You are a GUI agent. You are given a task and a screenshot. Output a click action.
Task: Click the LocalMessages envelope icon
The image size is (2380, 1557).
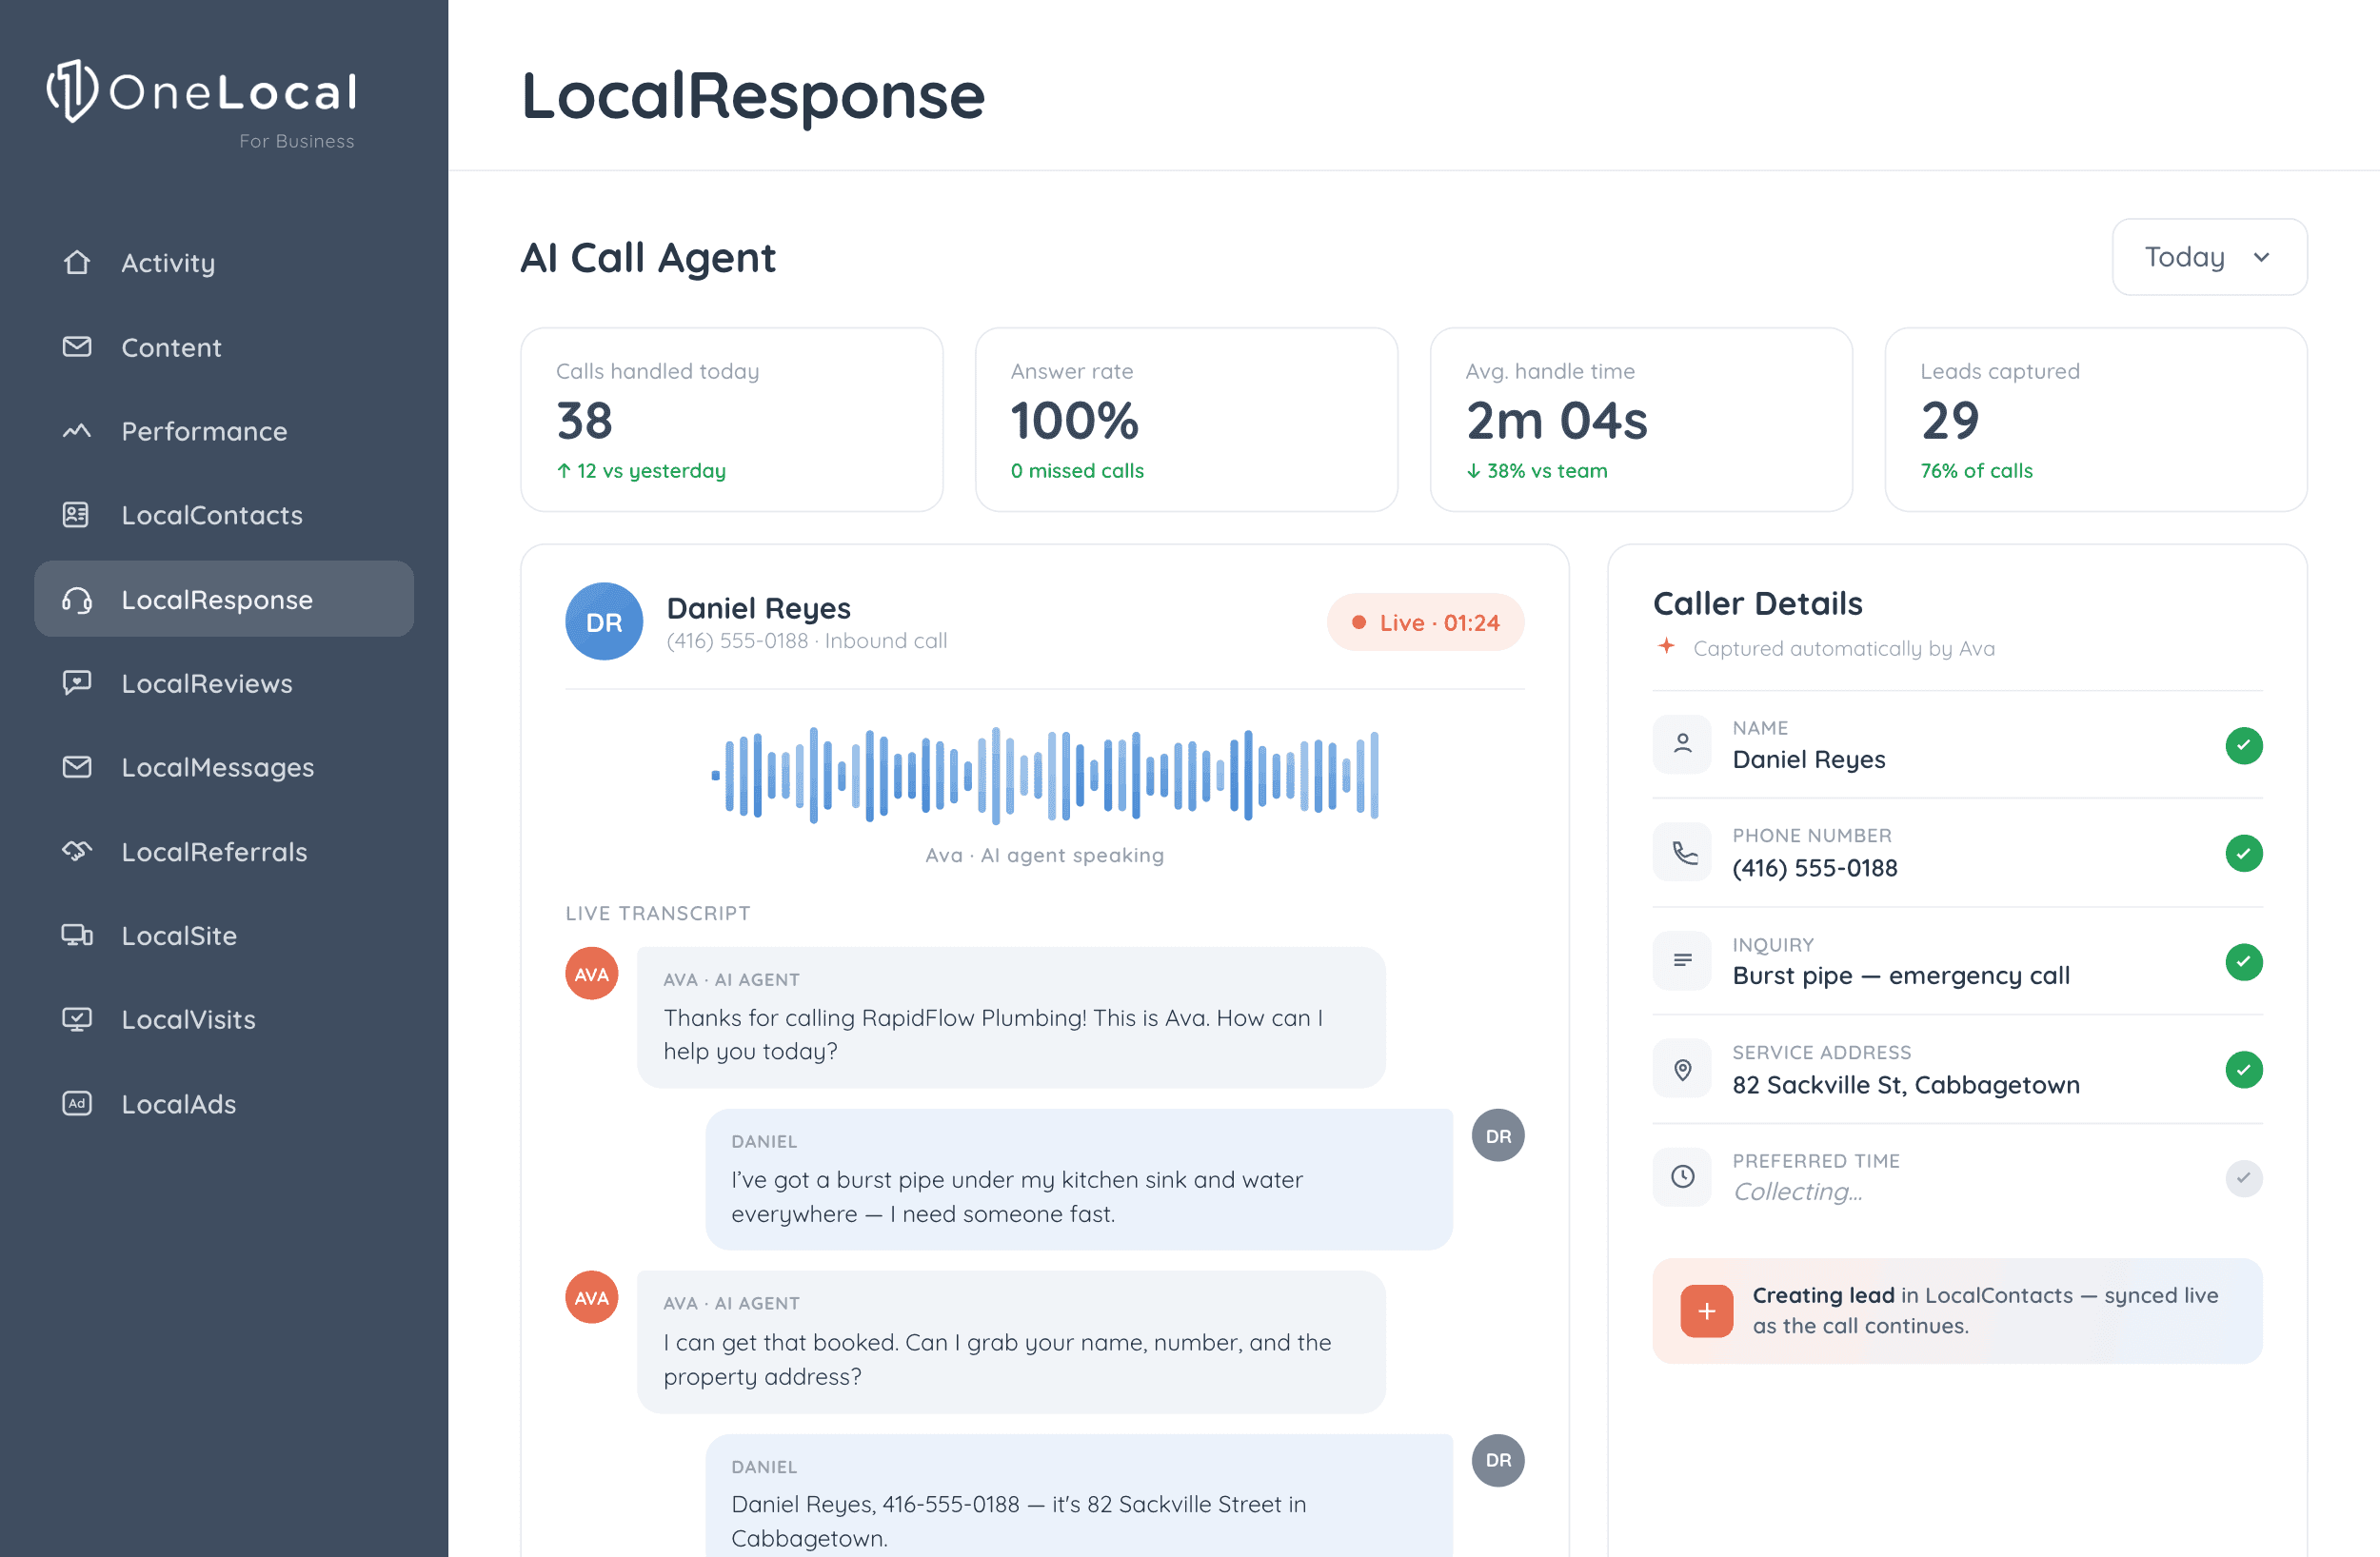pos(77,767)
